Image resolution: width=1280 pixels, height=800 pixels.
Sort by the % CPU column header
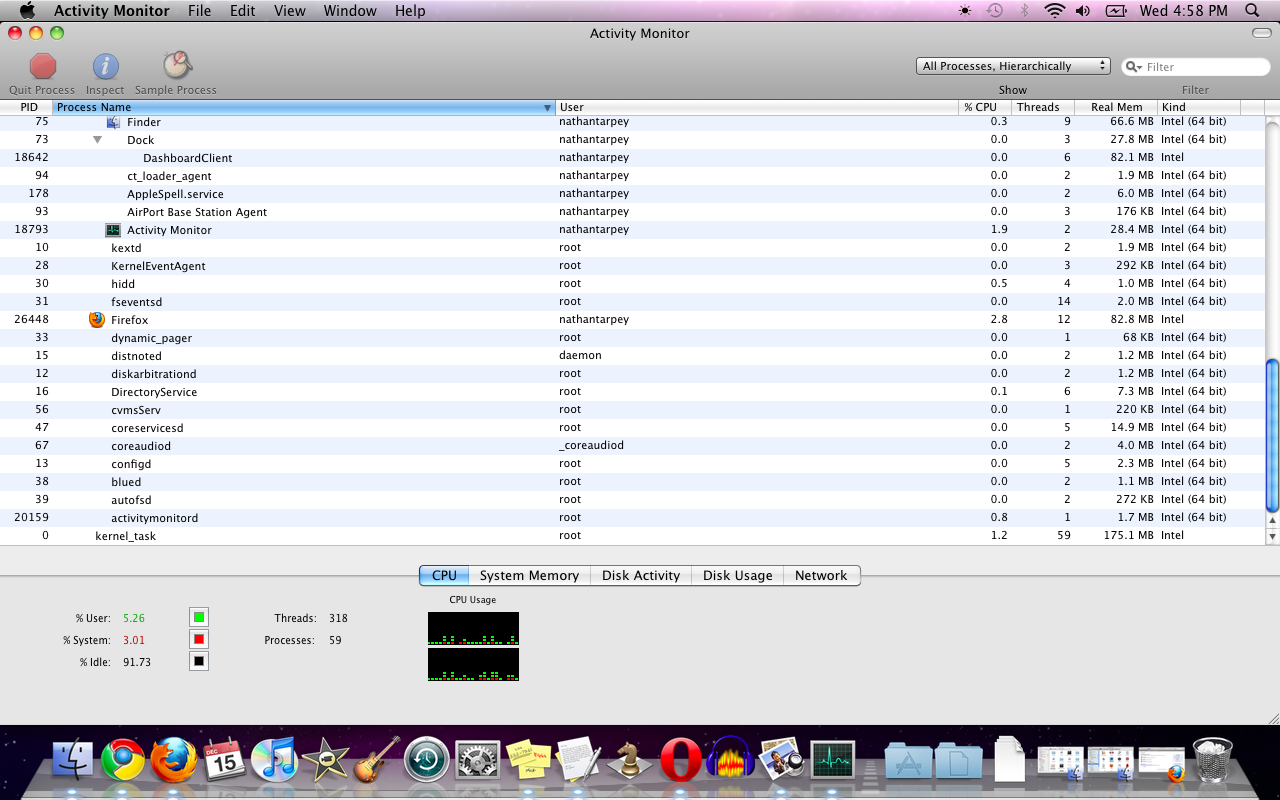985,107
